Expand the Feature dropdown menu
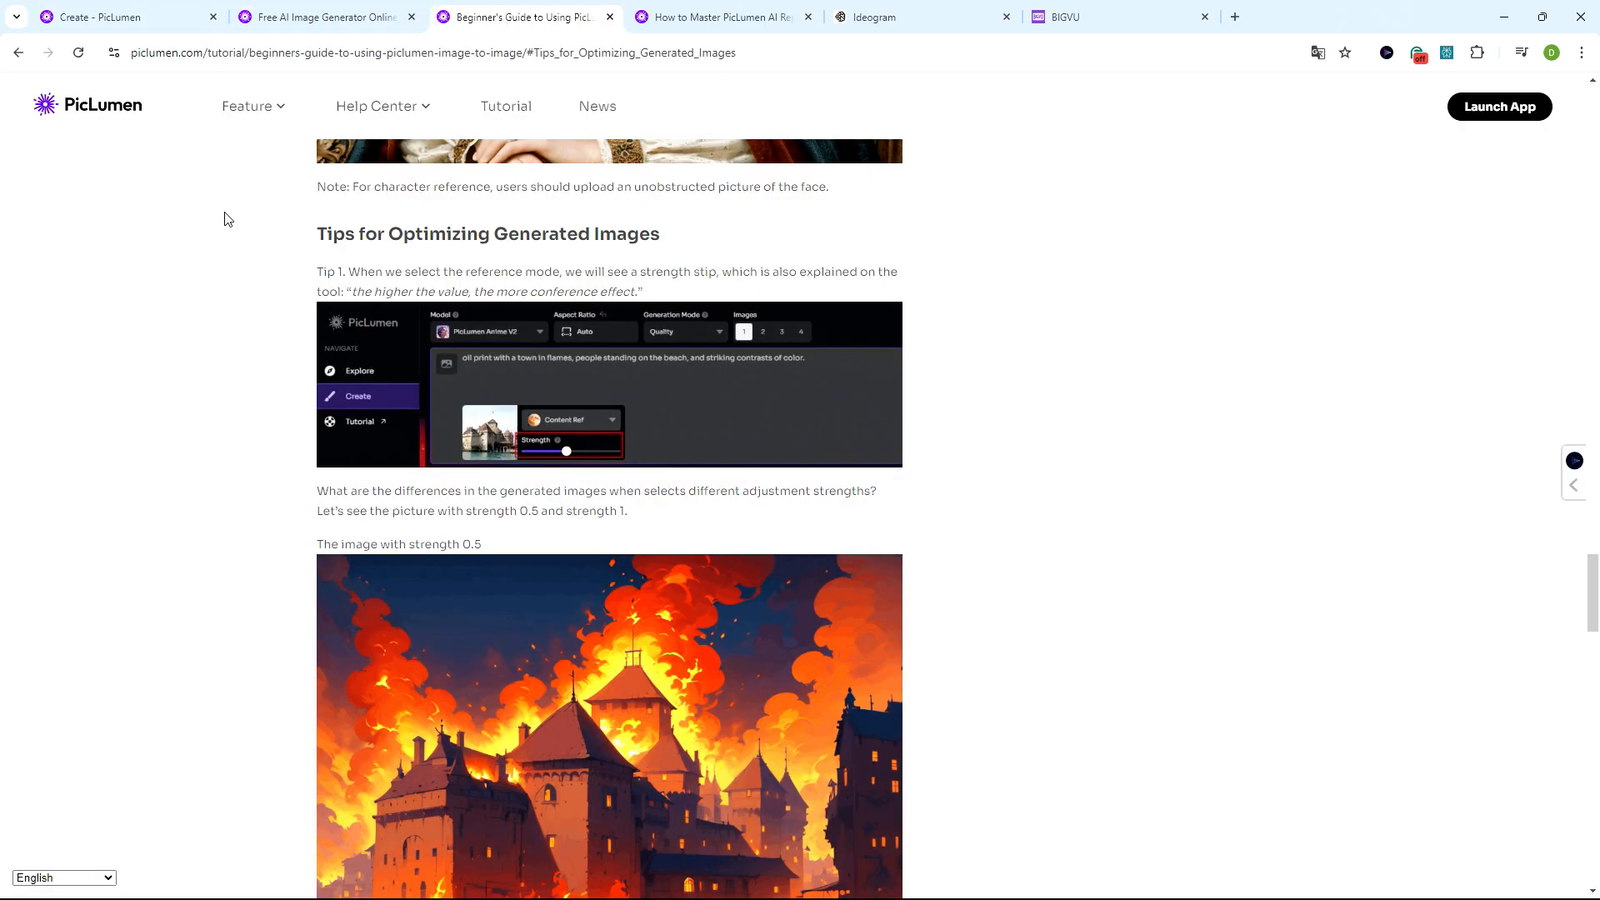1600x900 pixels. [x=253, y=106]
